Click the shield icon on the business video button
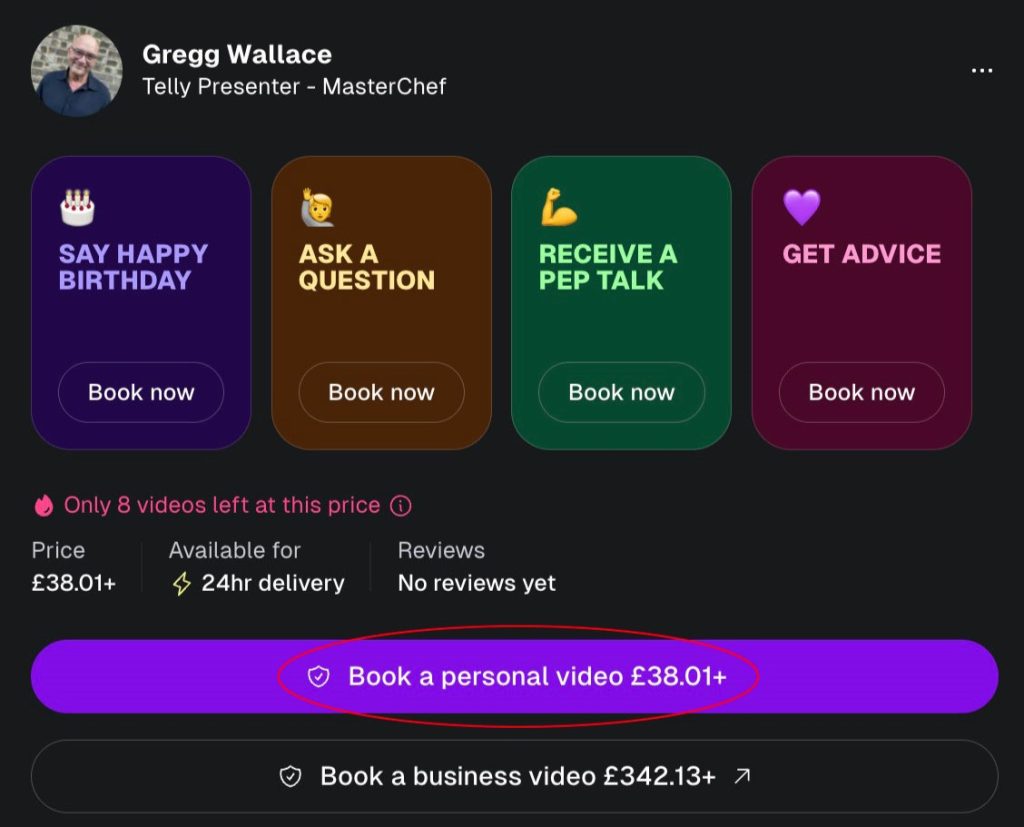Screen dimensions: 1024x827 coord(289,774)
